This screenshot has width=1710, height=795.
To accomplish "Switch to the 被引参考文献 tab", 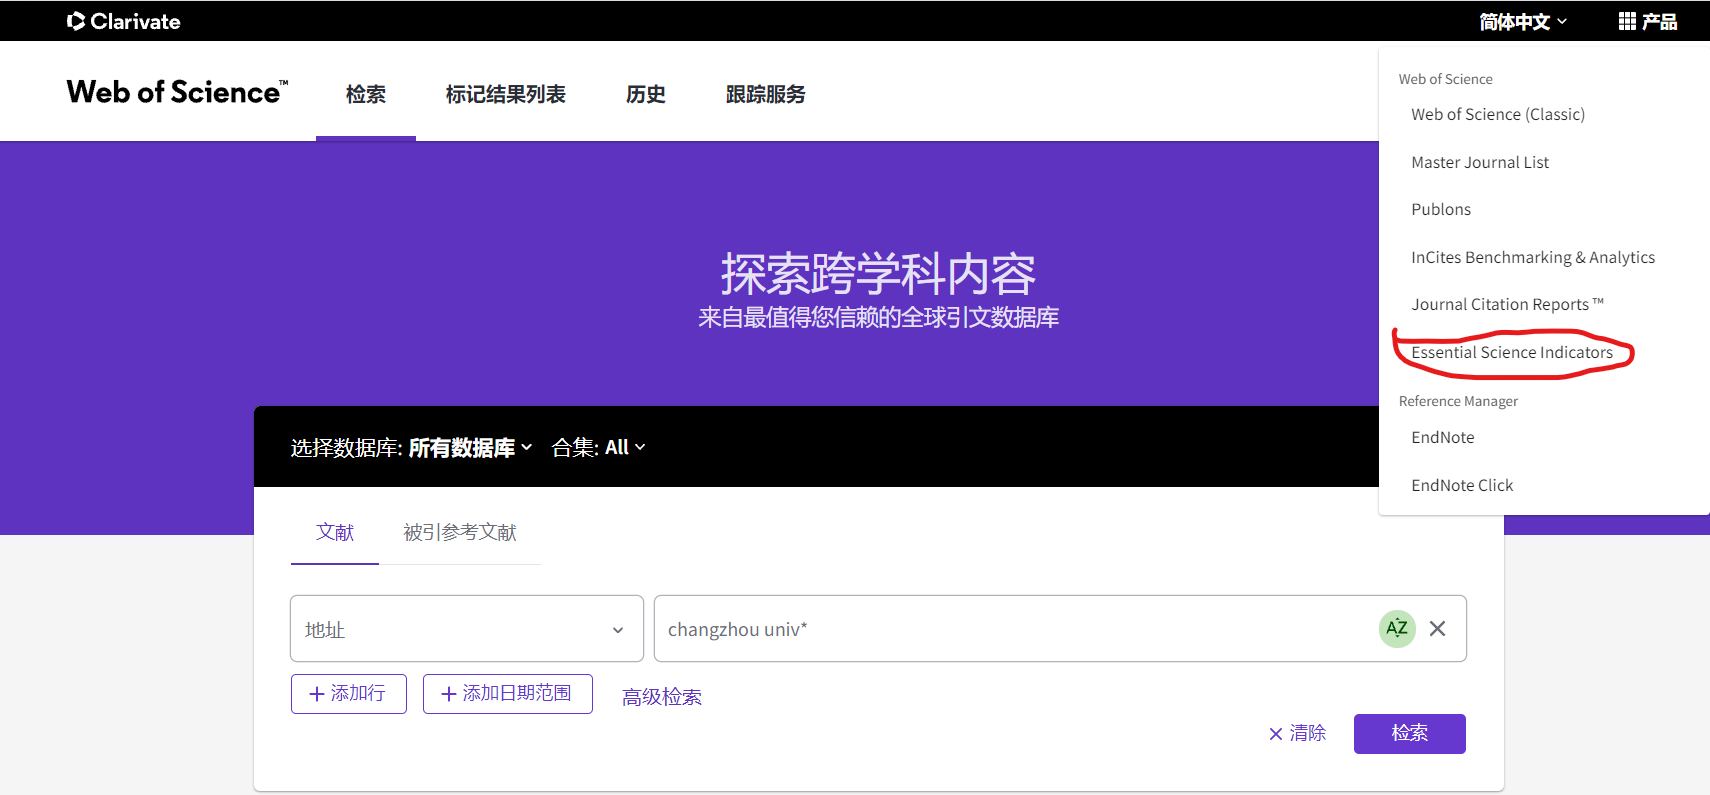I will click(460, 532).
